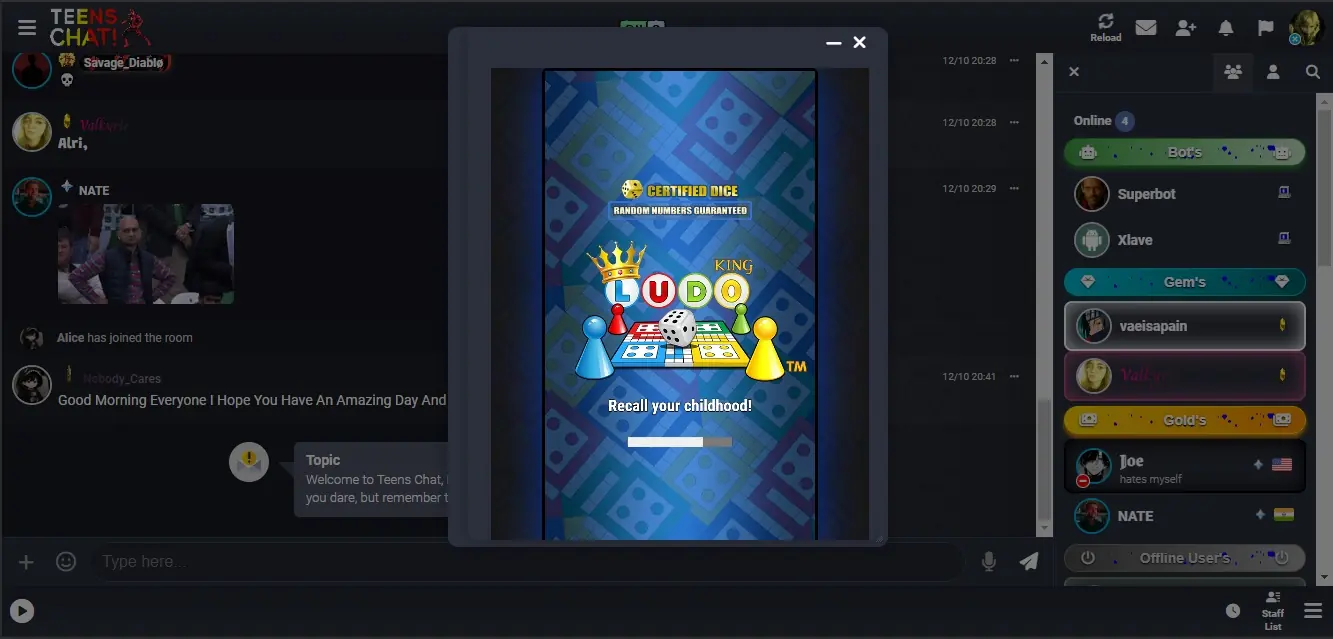Image resolution: width=1333 pixels, height=639 pixels.
Task: Open options menu for Savage_Diablo's 20:28 message
Action: [x=1014, y=61]
